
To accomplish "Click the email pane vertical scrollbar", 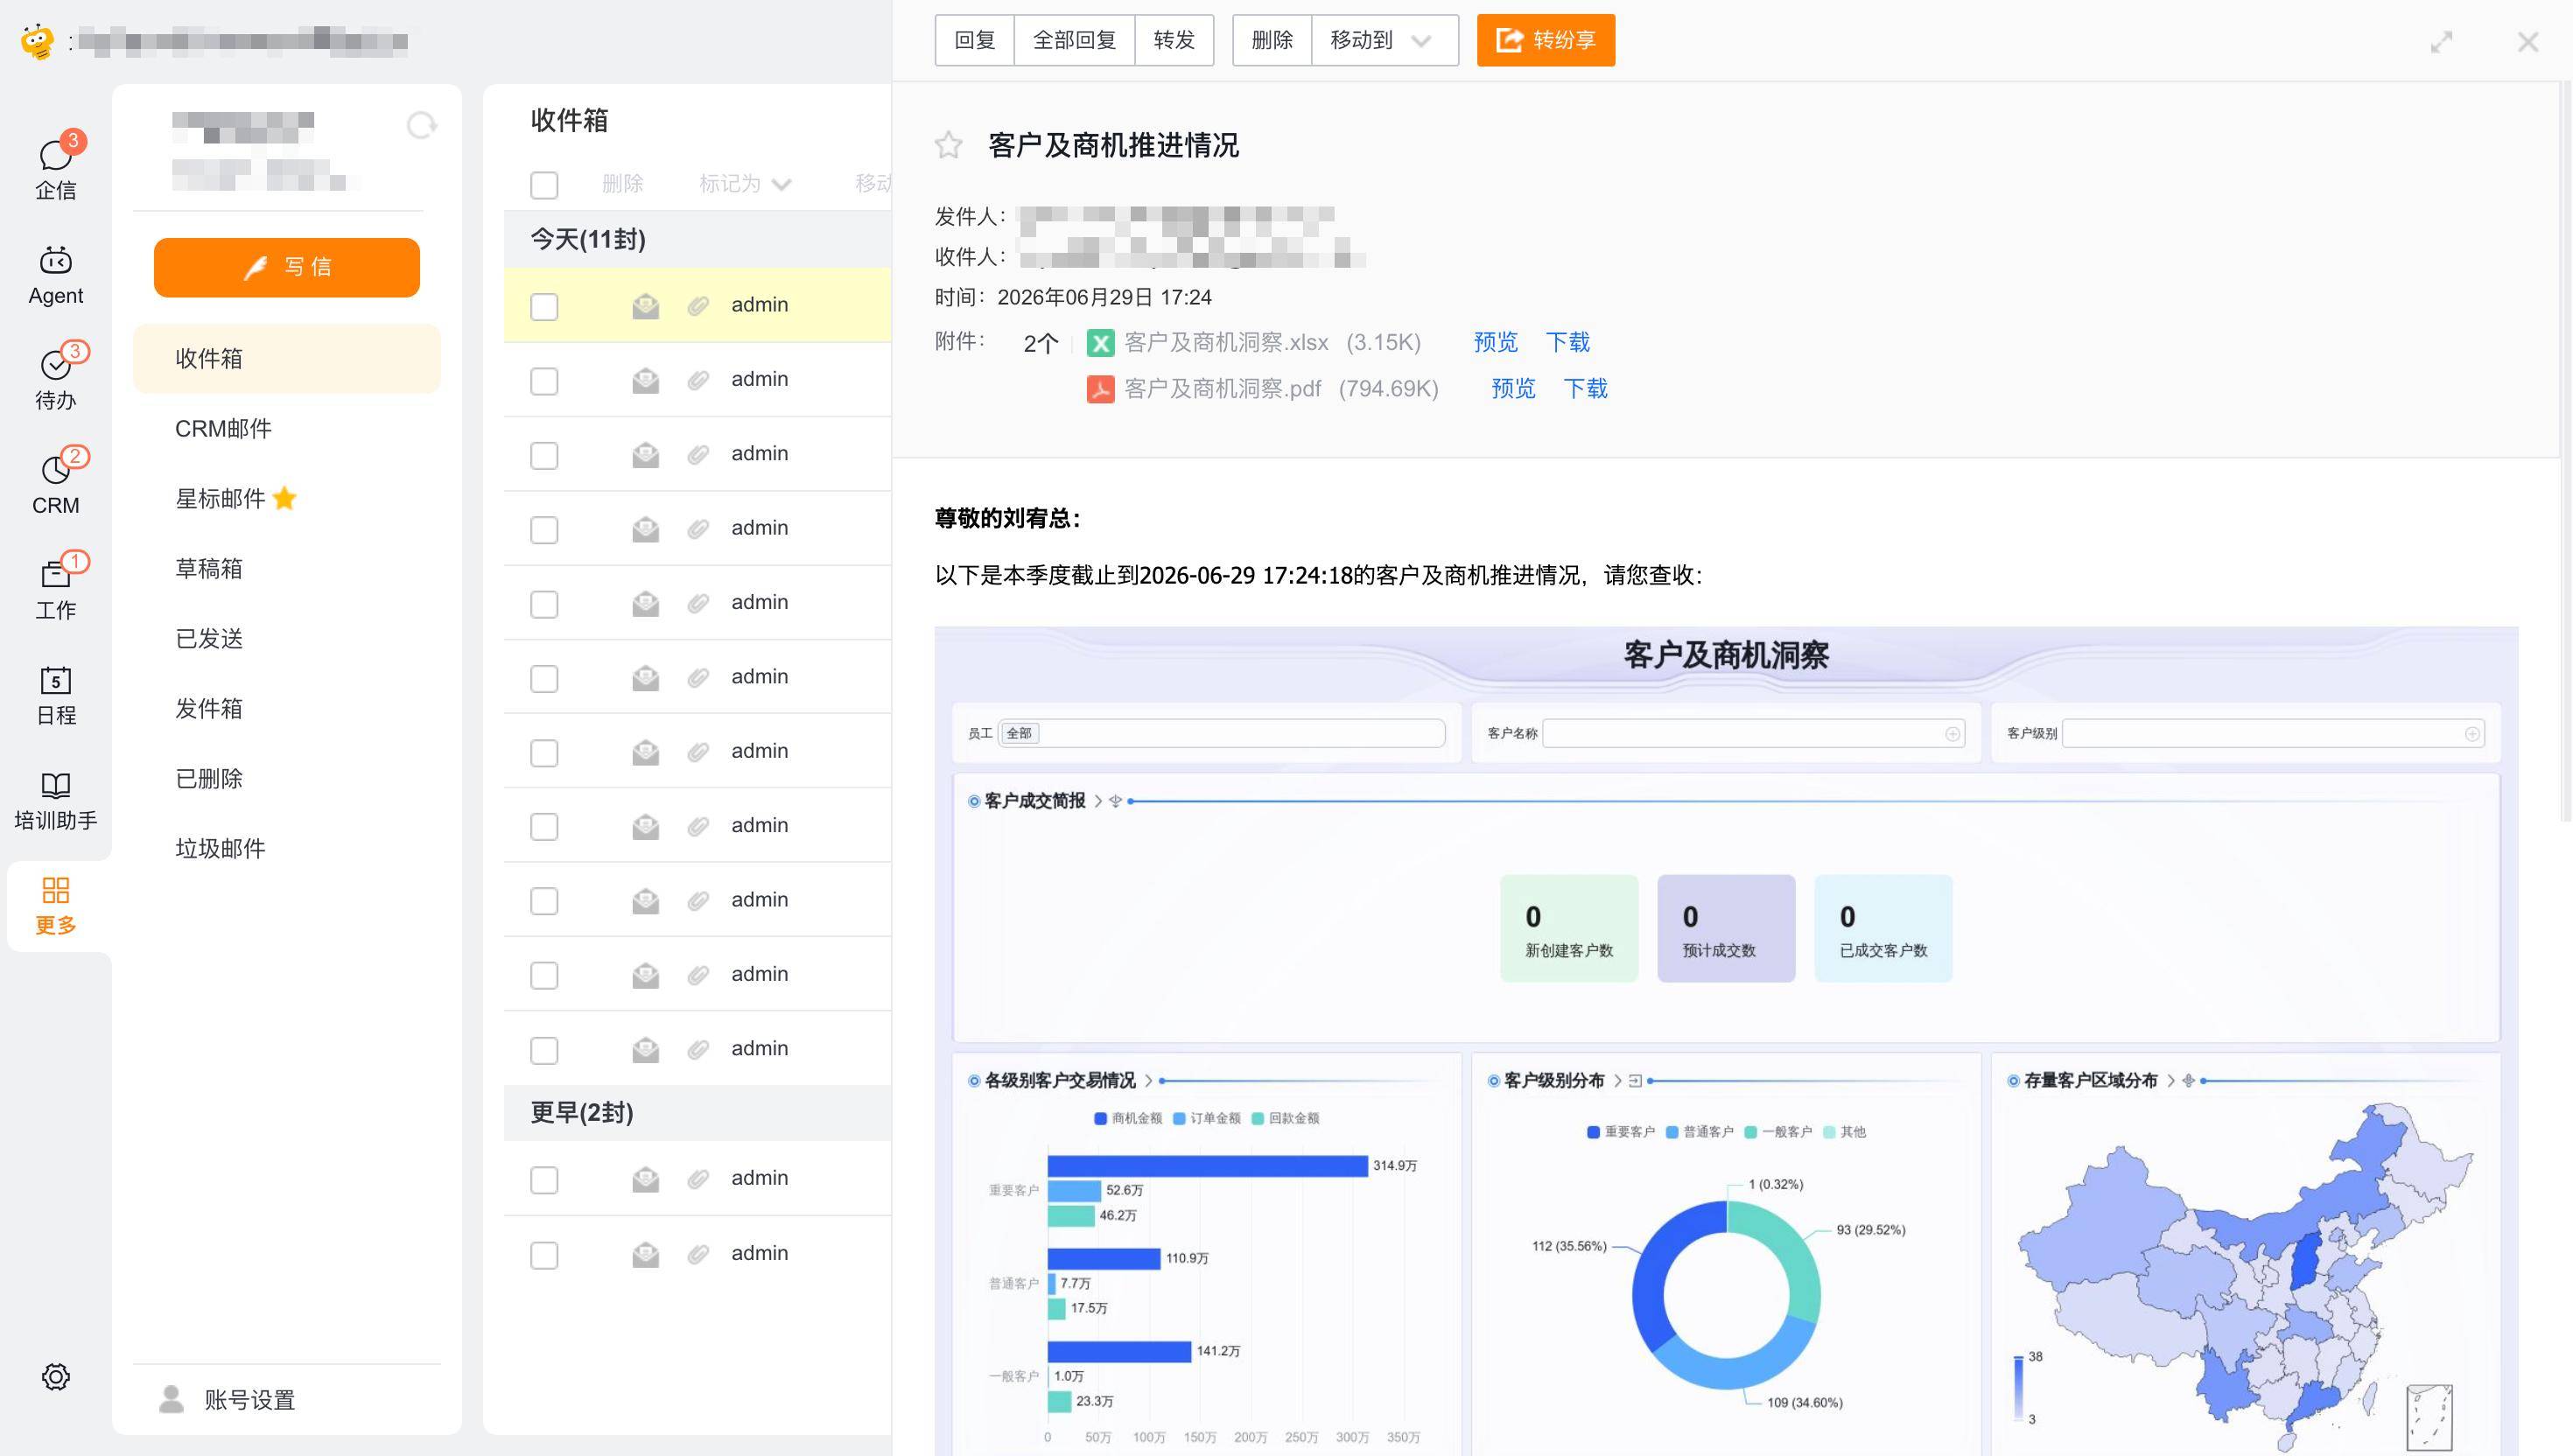I will (x=2566, y=450).
